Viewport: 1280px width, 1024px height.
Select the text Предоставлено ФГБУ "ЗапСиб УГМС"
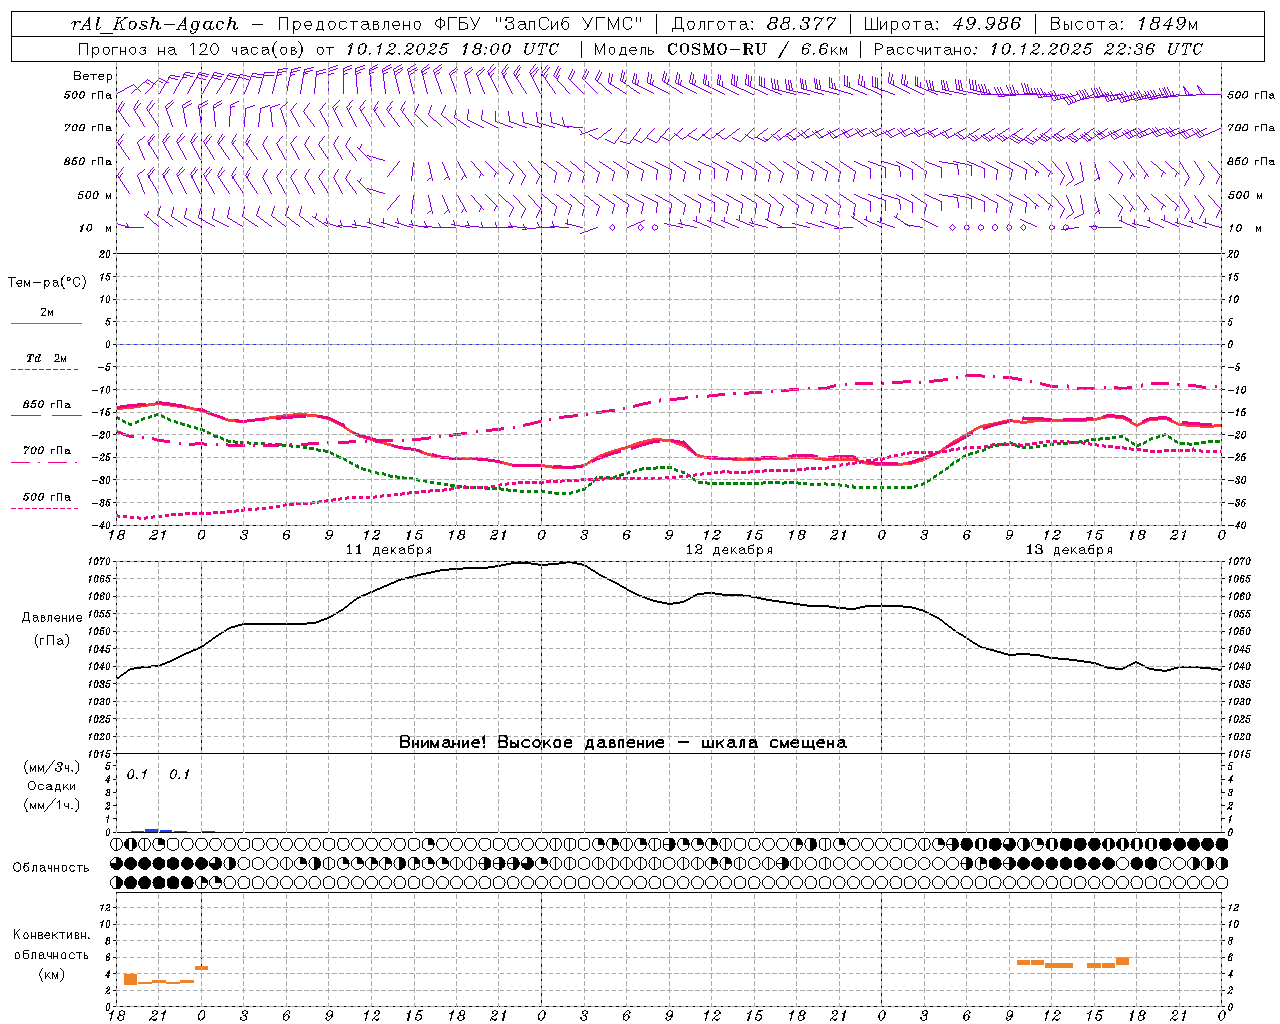coord(459,24)
